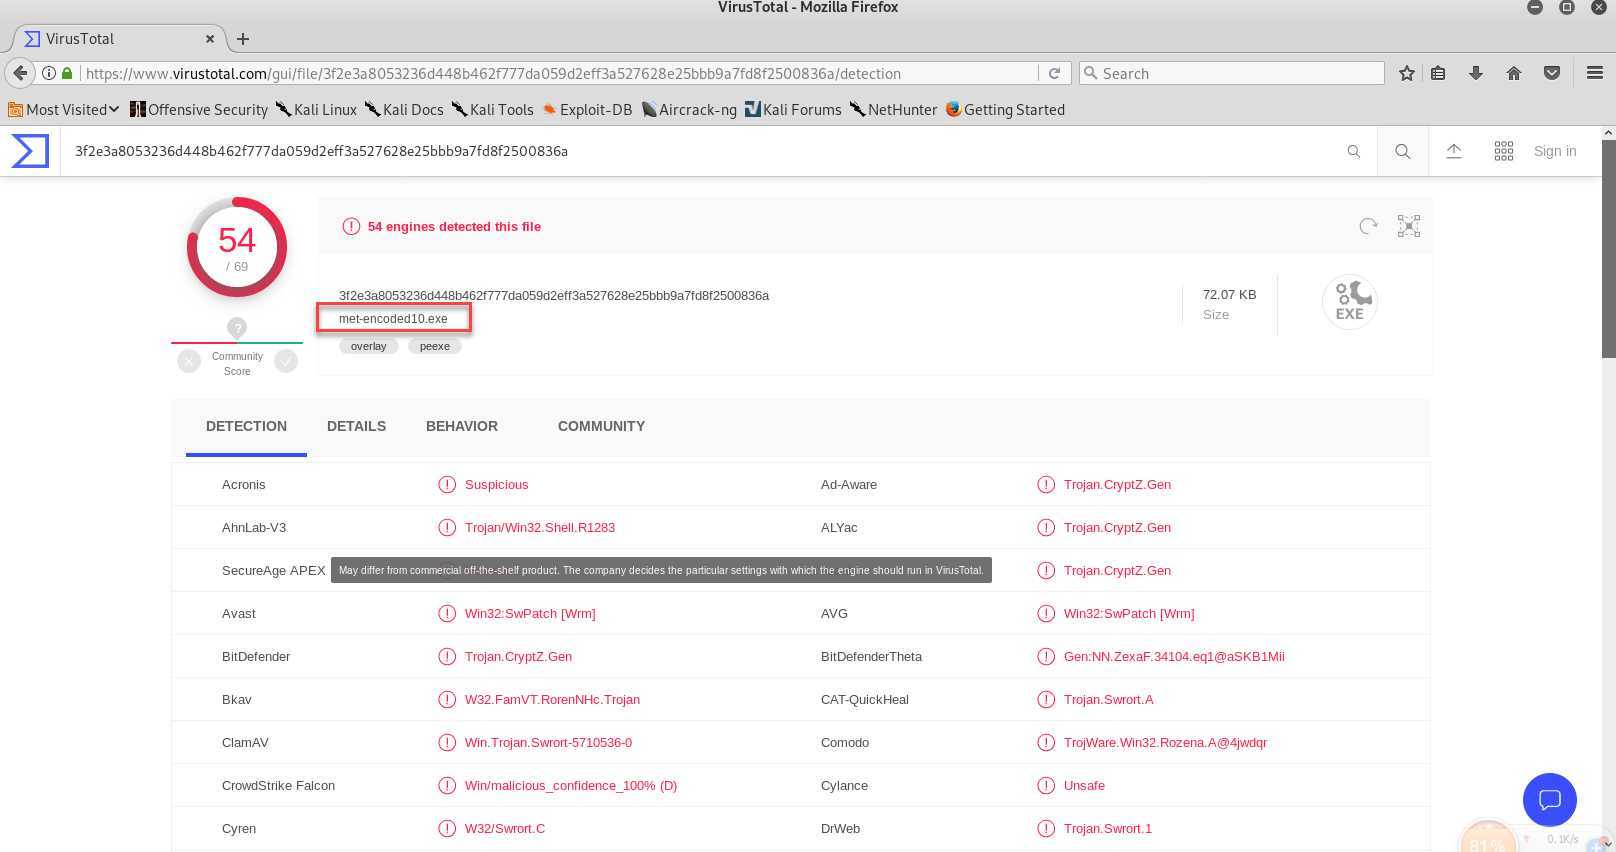Open Aircrack-ng bookmark
Image resolution: width=1616 pixels, height=852 pixels.
click(x=689, y=109)
